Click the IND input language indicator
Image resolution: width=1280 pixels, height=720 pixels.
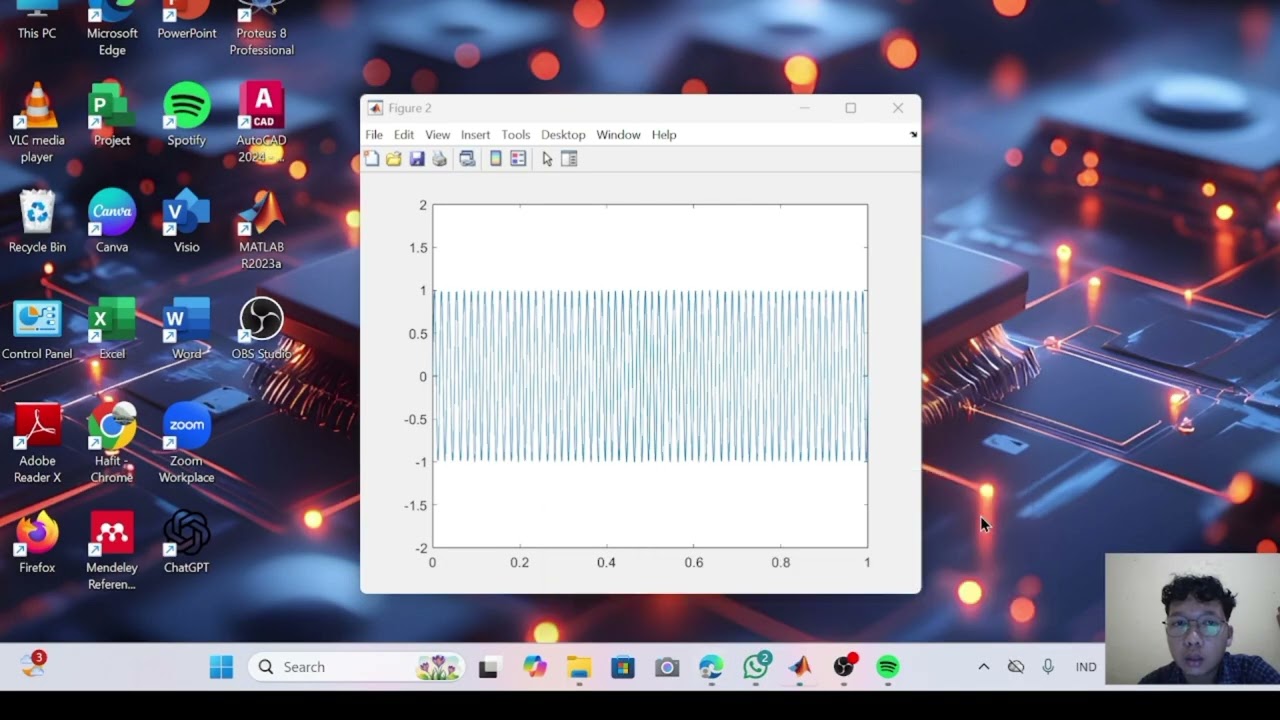click(x=1086, y=667)
